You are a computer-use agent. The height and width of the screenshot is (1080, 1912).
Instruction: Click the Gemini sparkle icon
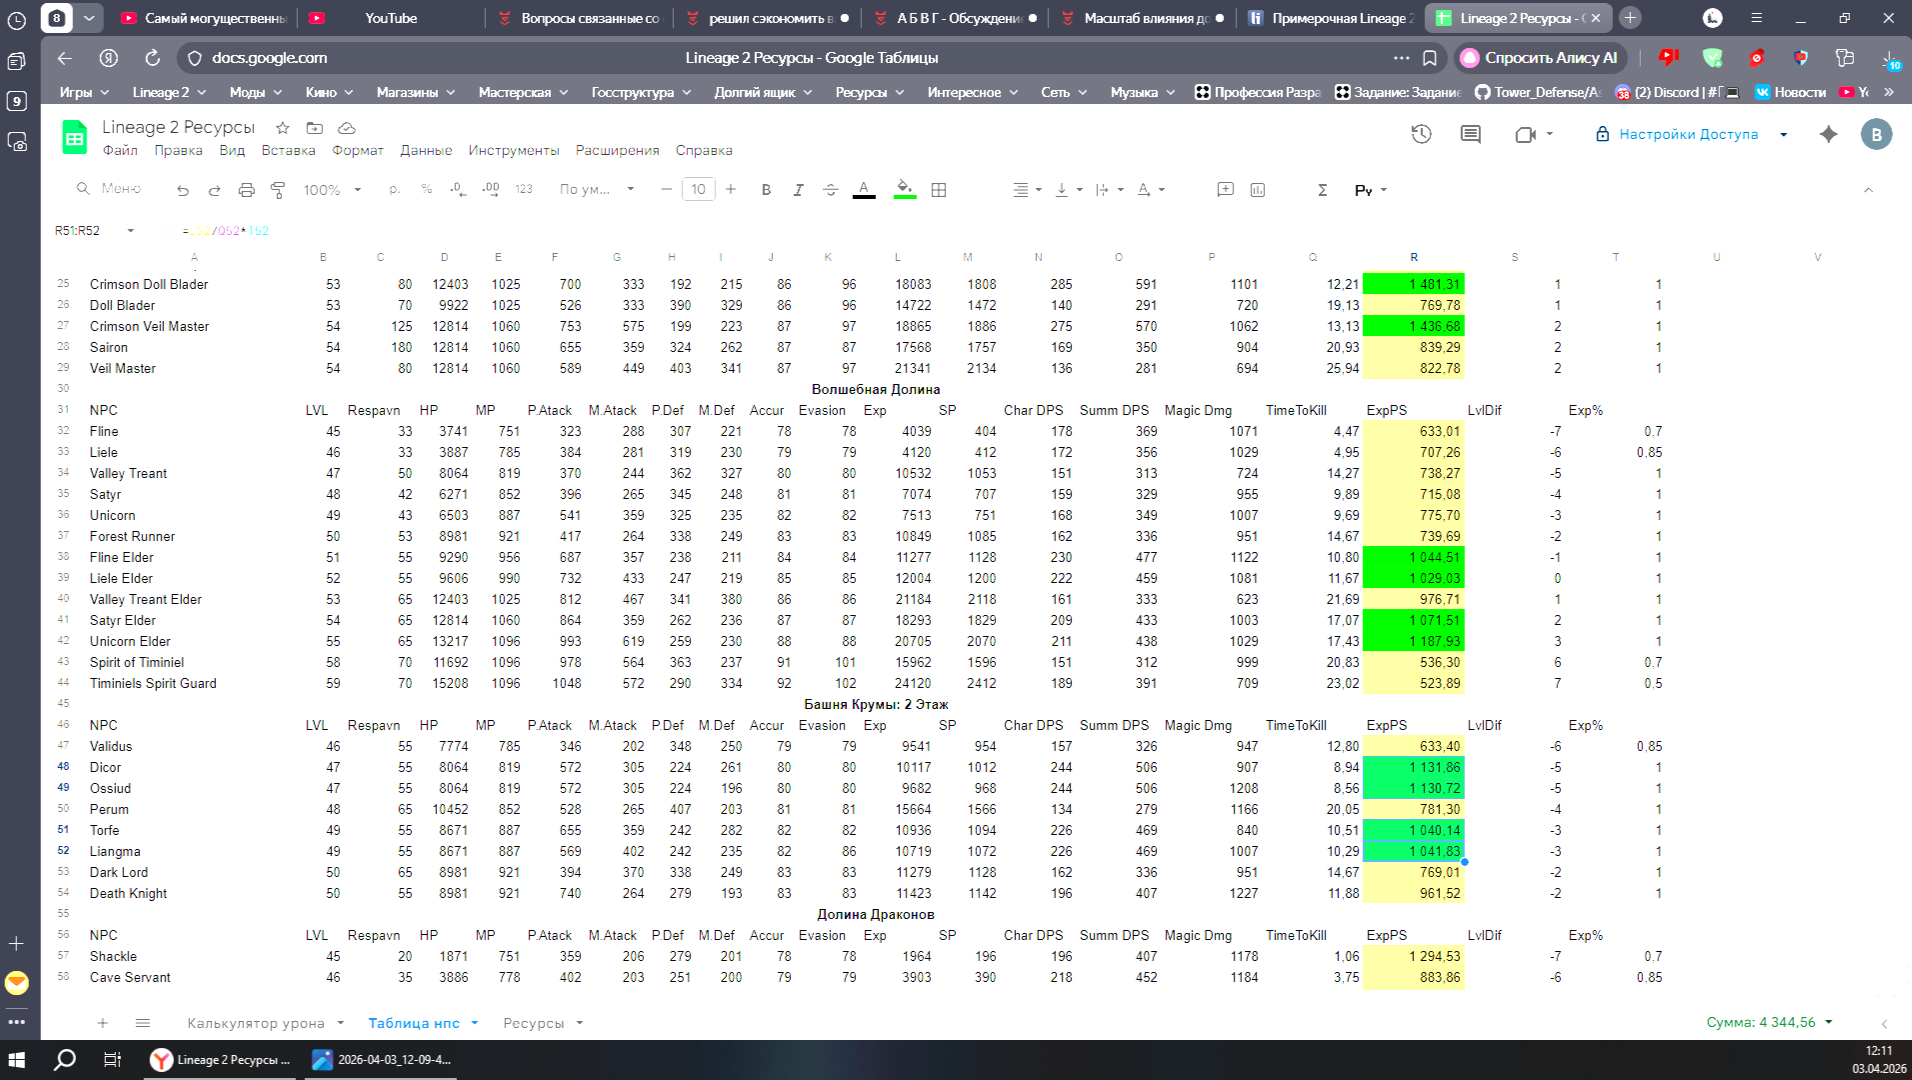1828,134
